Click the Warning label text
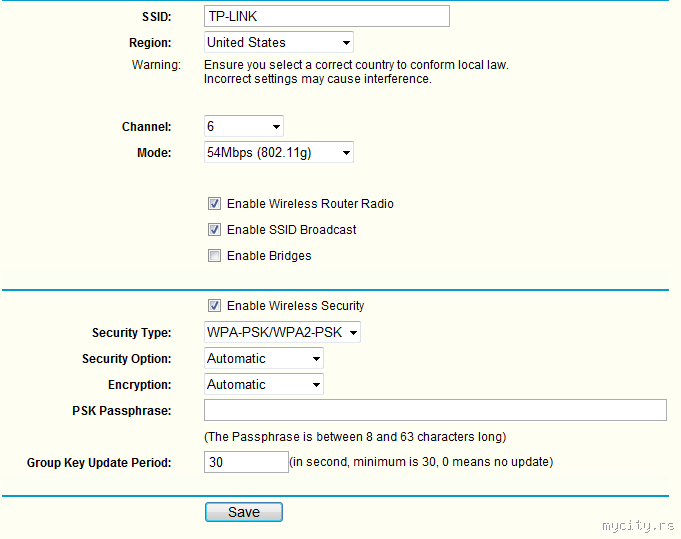This screenshot has width=681, height=539. tap(156, 65)
